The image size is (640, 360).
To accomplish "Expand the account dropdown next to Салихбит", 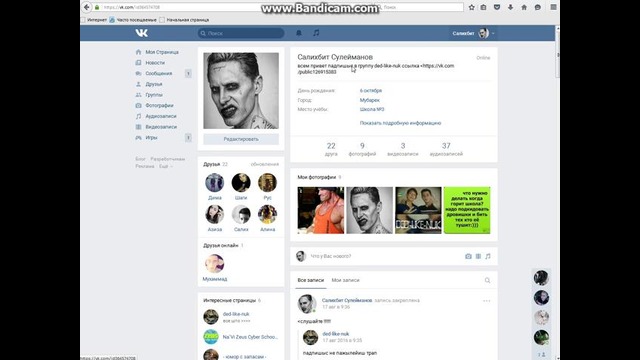I will tap(493, 33).
